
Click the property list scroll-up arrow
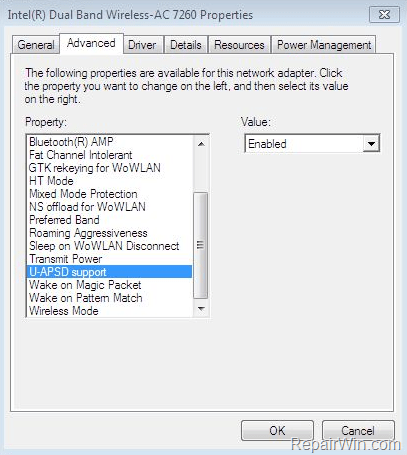tap(201, 144)
